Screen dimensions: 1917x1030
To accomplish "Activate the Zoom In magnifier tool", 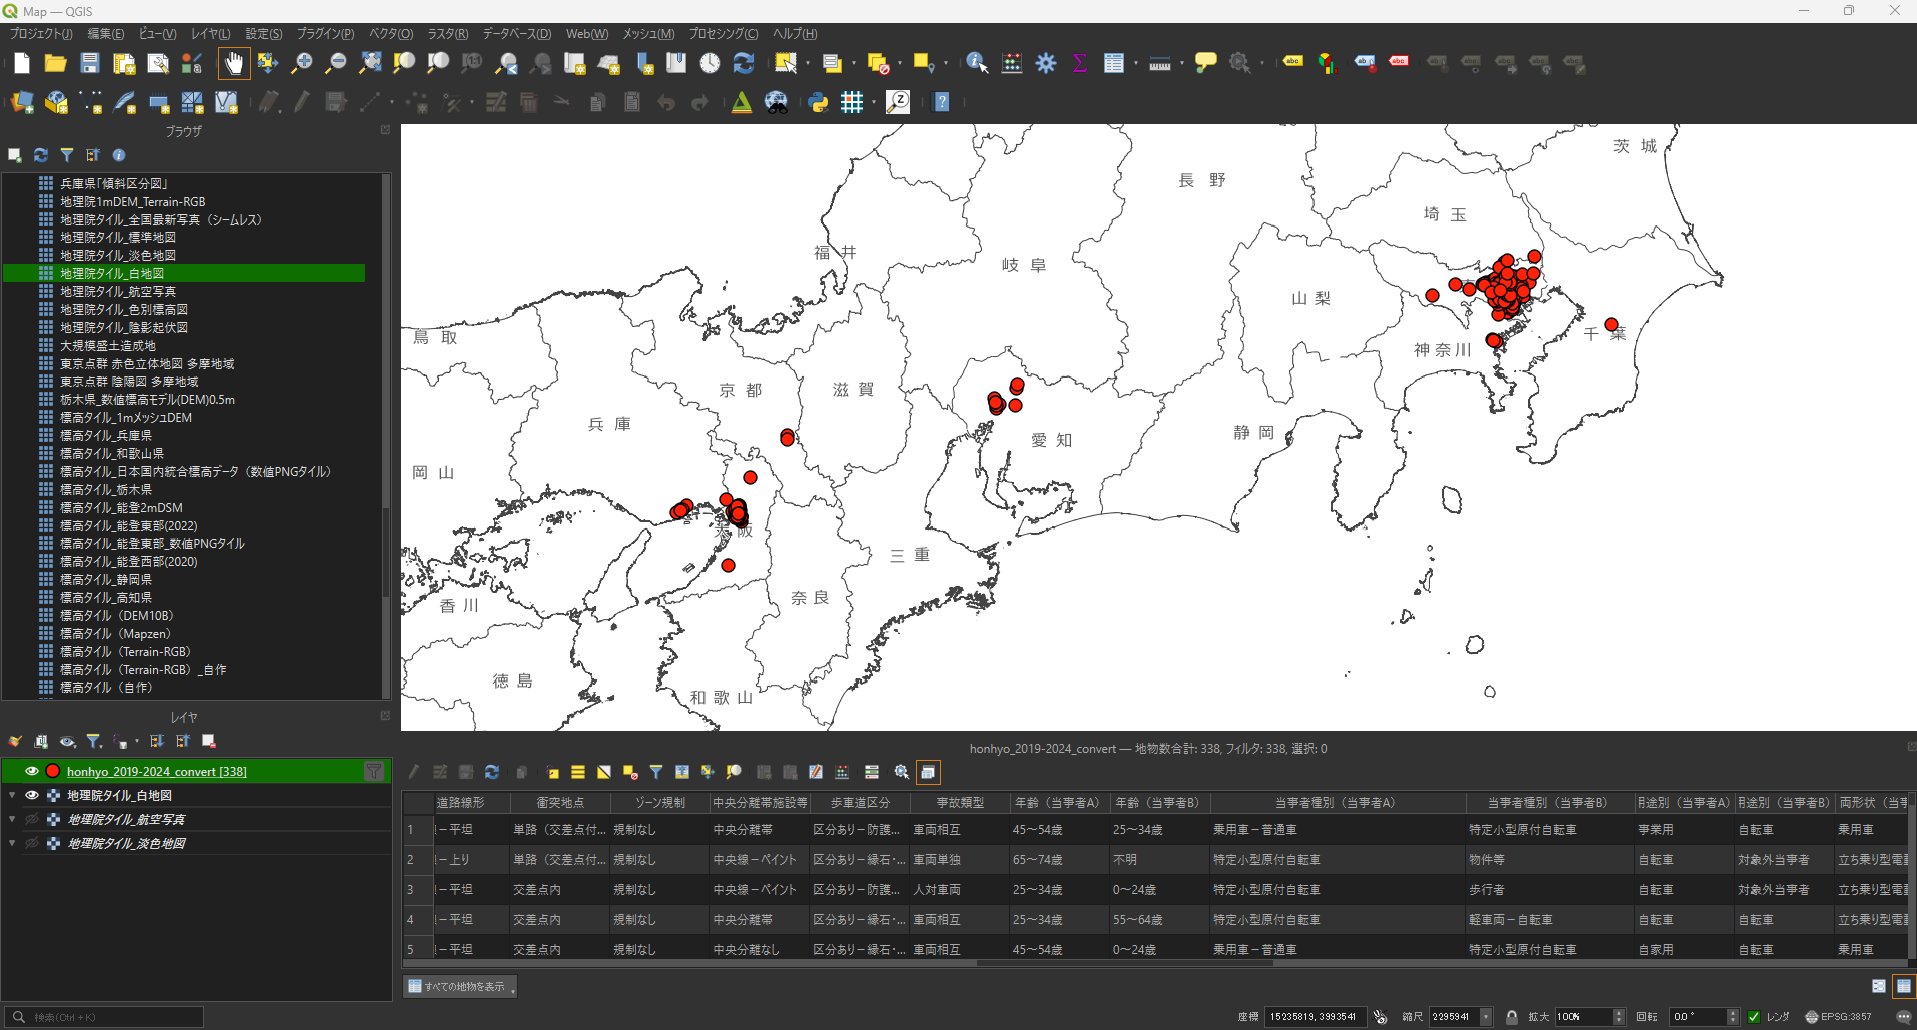I will click(x=301, y=64).
